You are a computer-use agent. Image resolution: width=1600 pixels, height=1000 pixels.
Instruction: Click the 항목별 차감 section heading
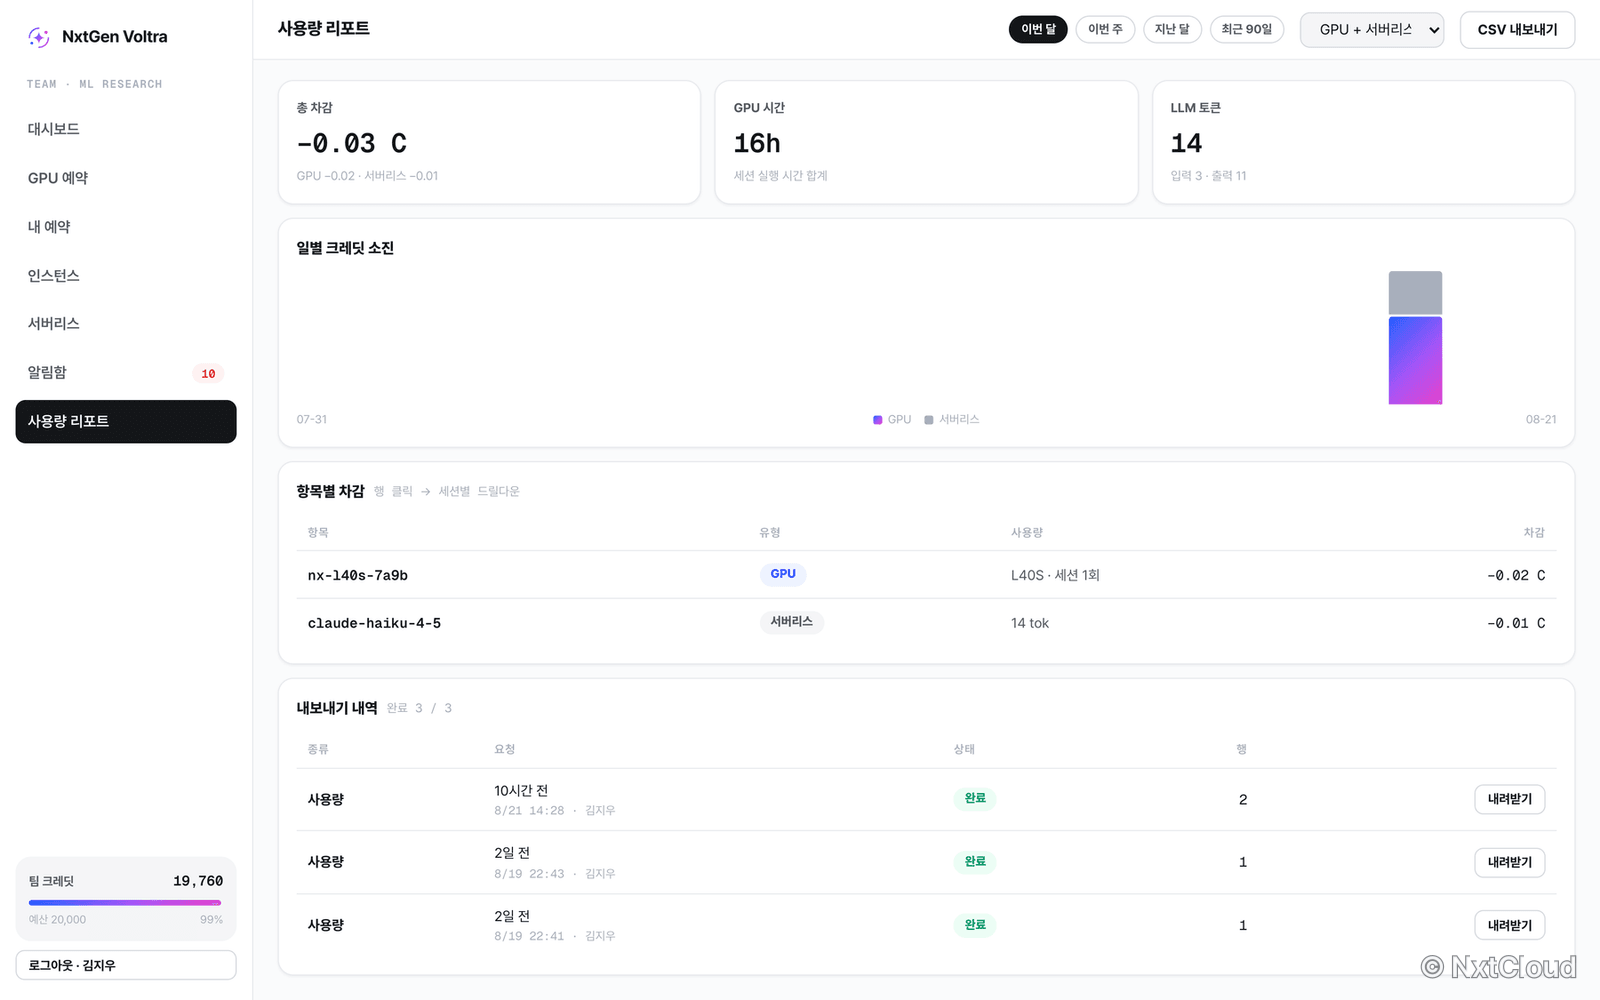pyautogui.click(x=330, y=491)
